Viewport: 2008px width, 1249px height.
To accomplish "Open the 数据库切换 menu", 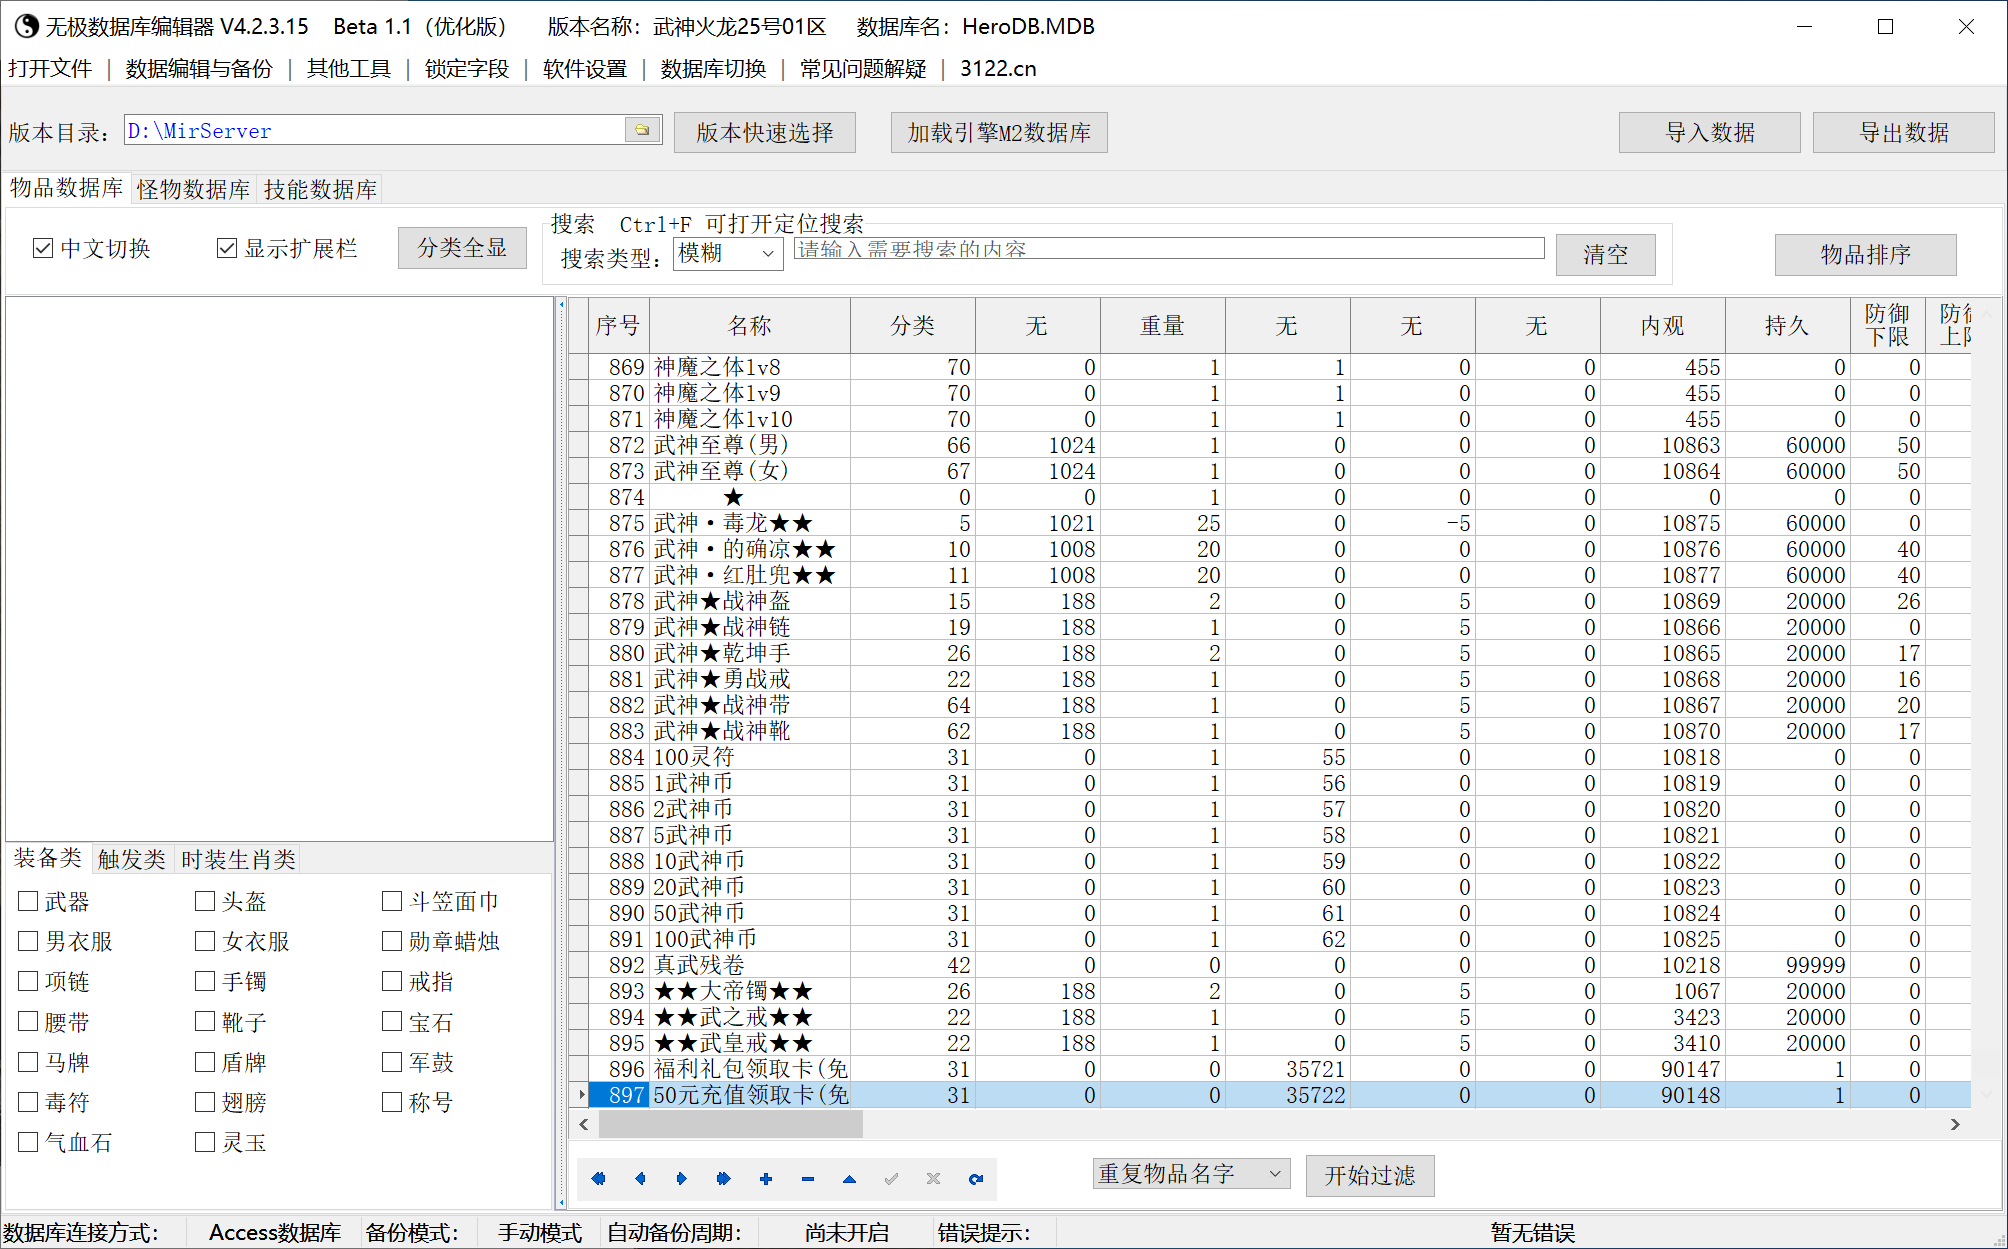I will pos(713,68).
